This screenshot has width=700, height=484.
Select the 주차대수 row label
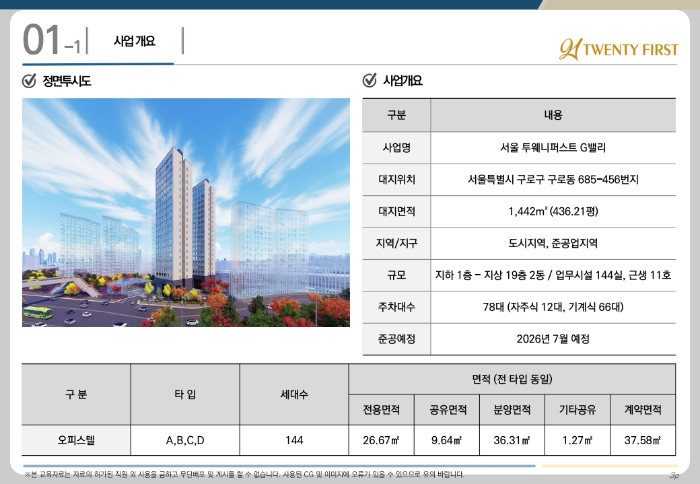pyautogui.click(x=396, y=307)
